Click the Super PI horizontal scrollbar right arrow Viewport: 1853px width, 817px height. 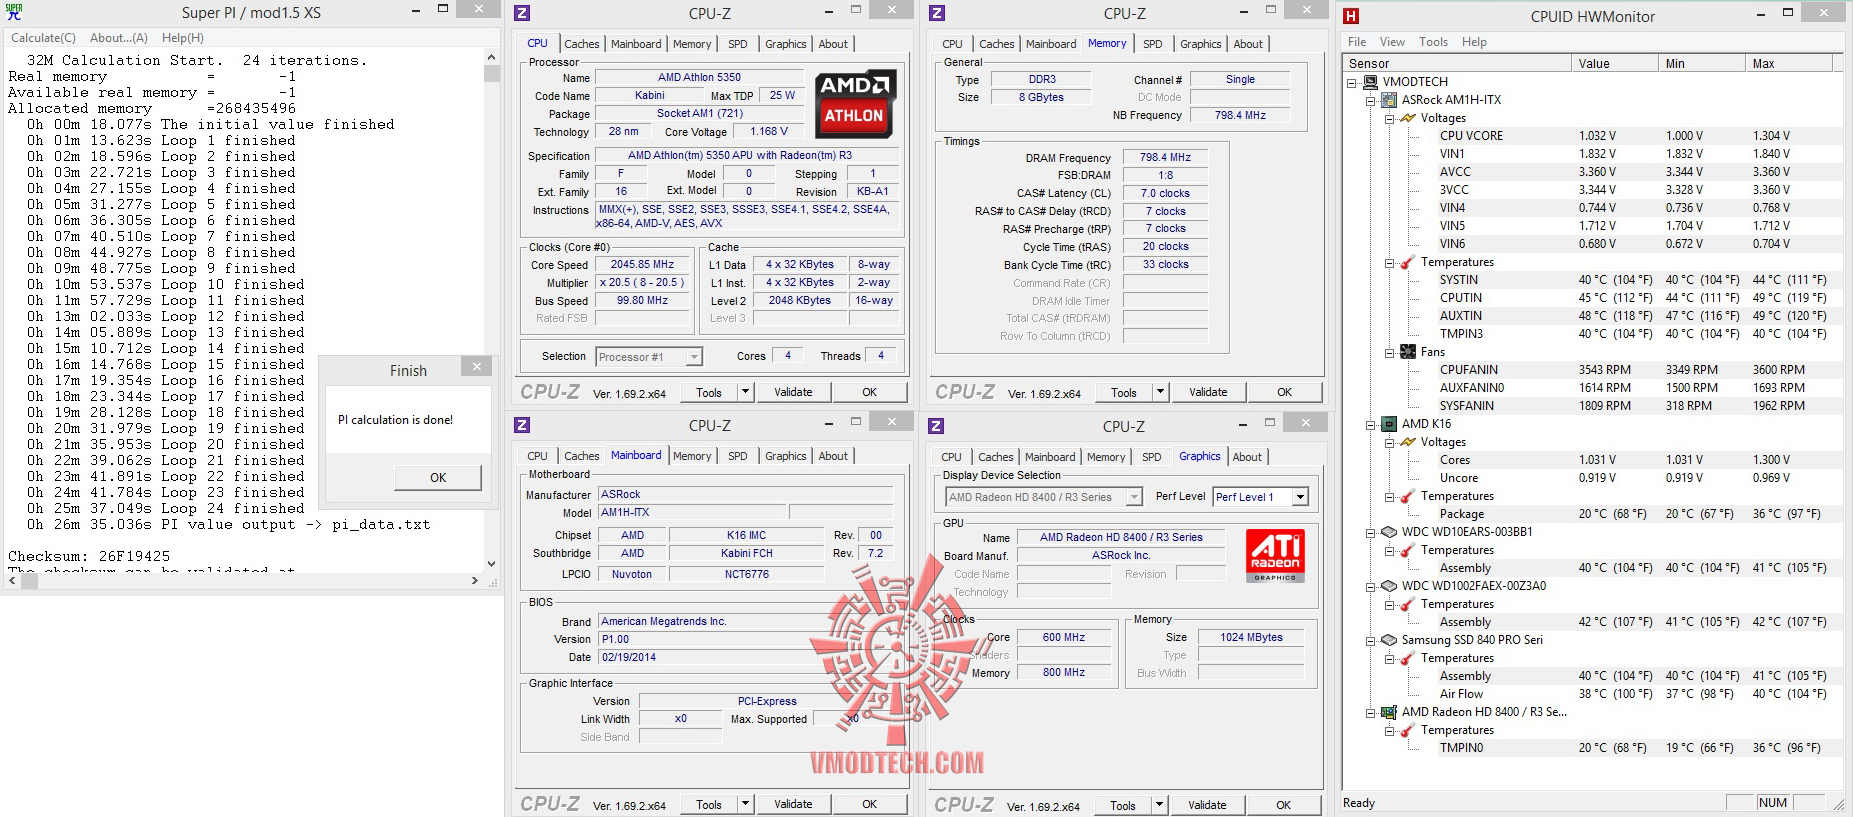click(475, 580)
